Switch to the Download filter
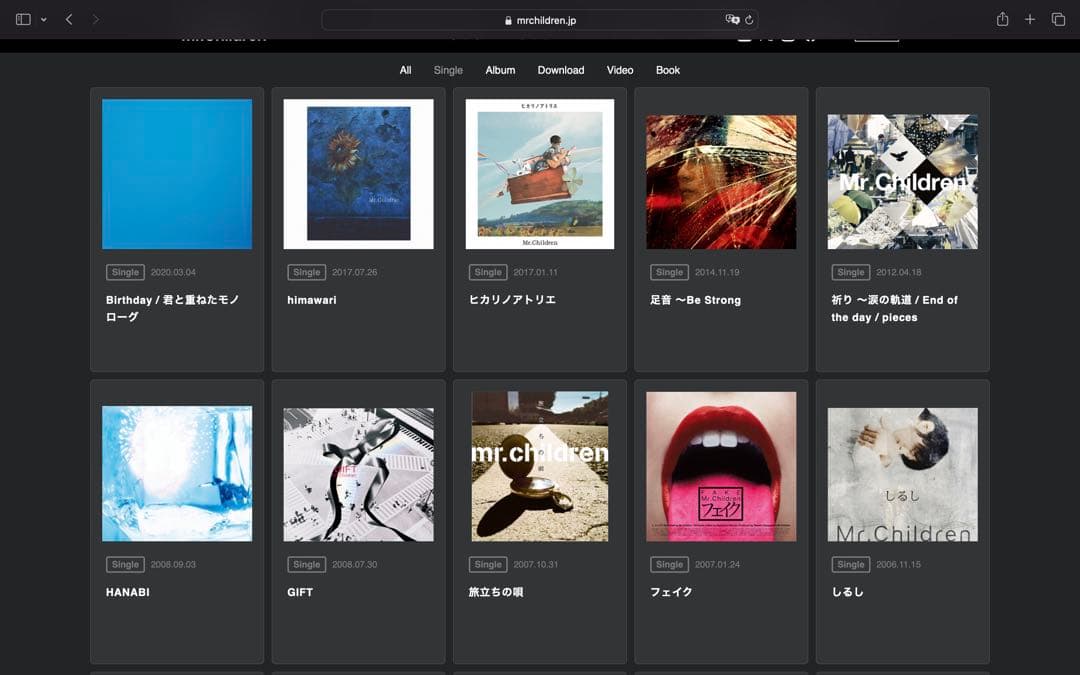1080x675 pixels. point(561,70)
